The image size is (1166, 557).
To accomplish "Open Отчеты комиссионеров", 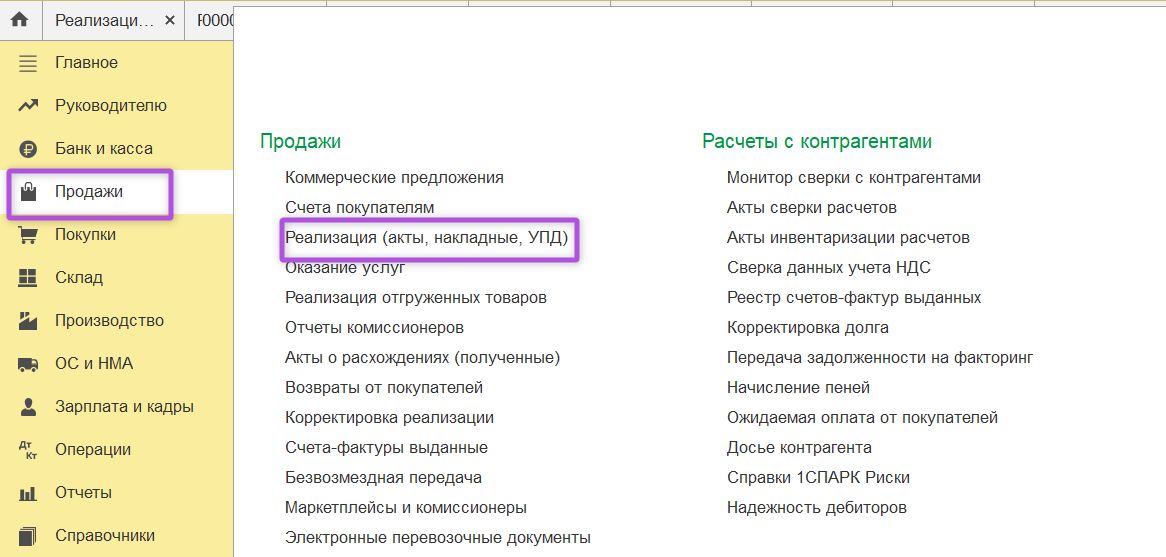I will [x=374, y=328].
